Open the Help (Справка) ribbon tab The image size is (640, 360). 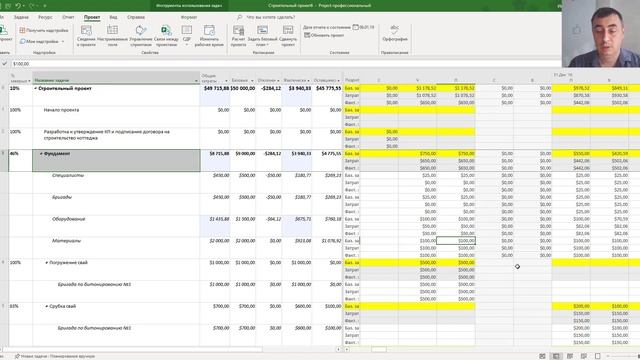136,17
